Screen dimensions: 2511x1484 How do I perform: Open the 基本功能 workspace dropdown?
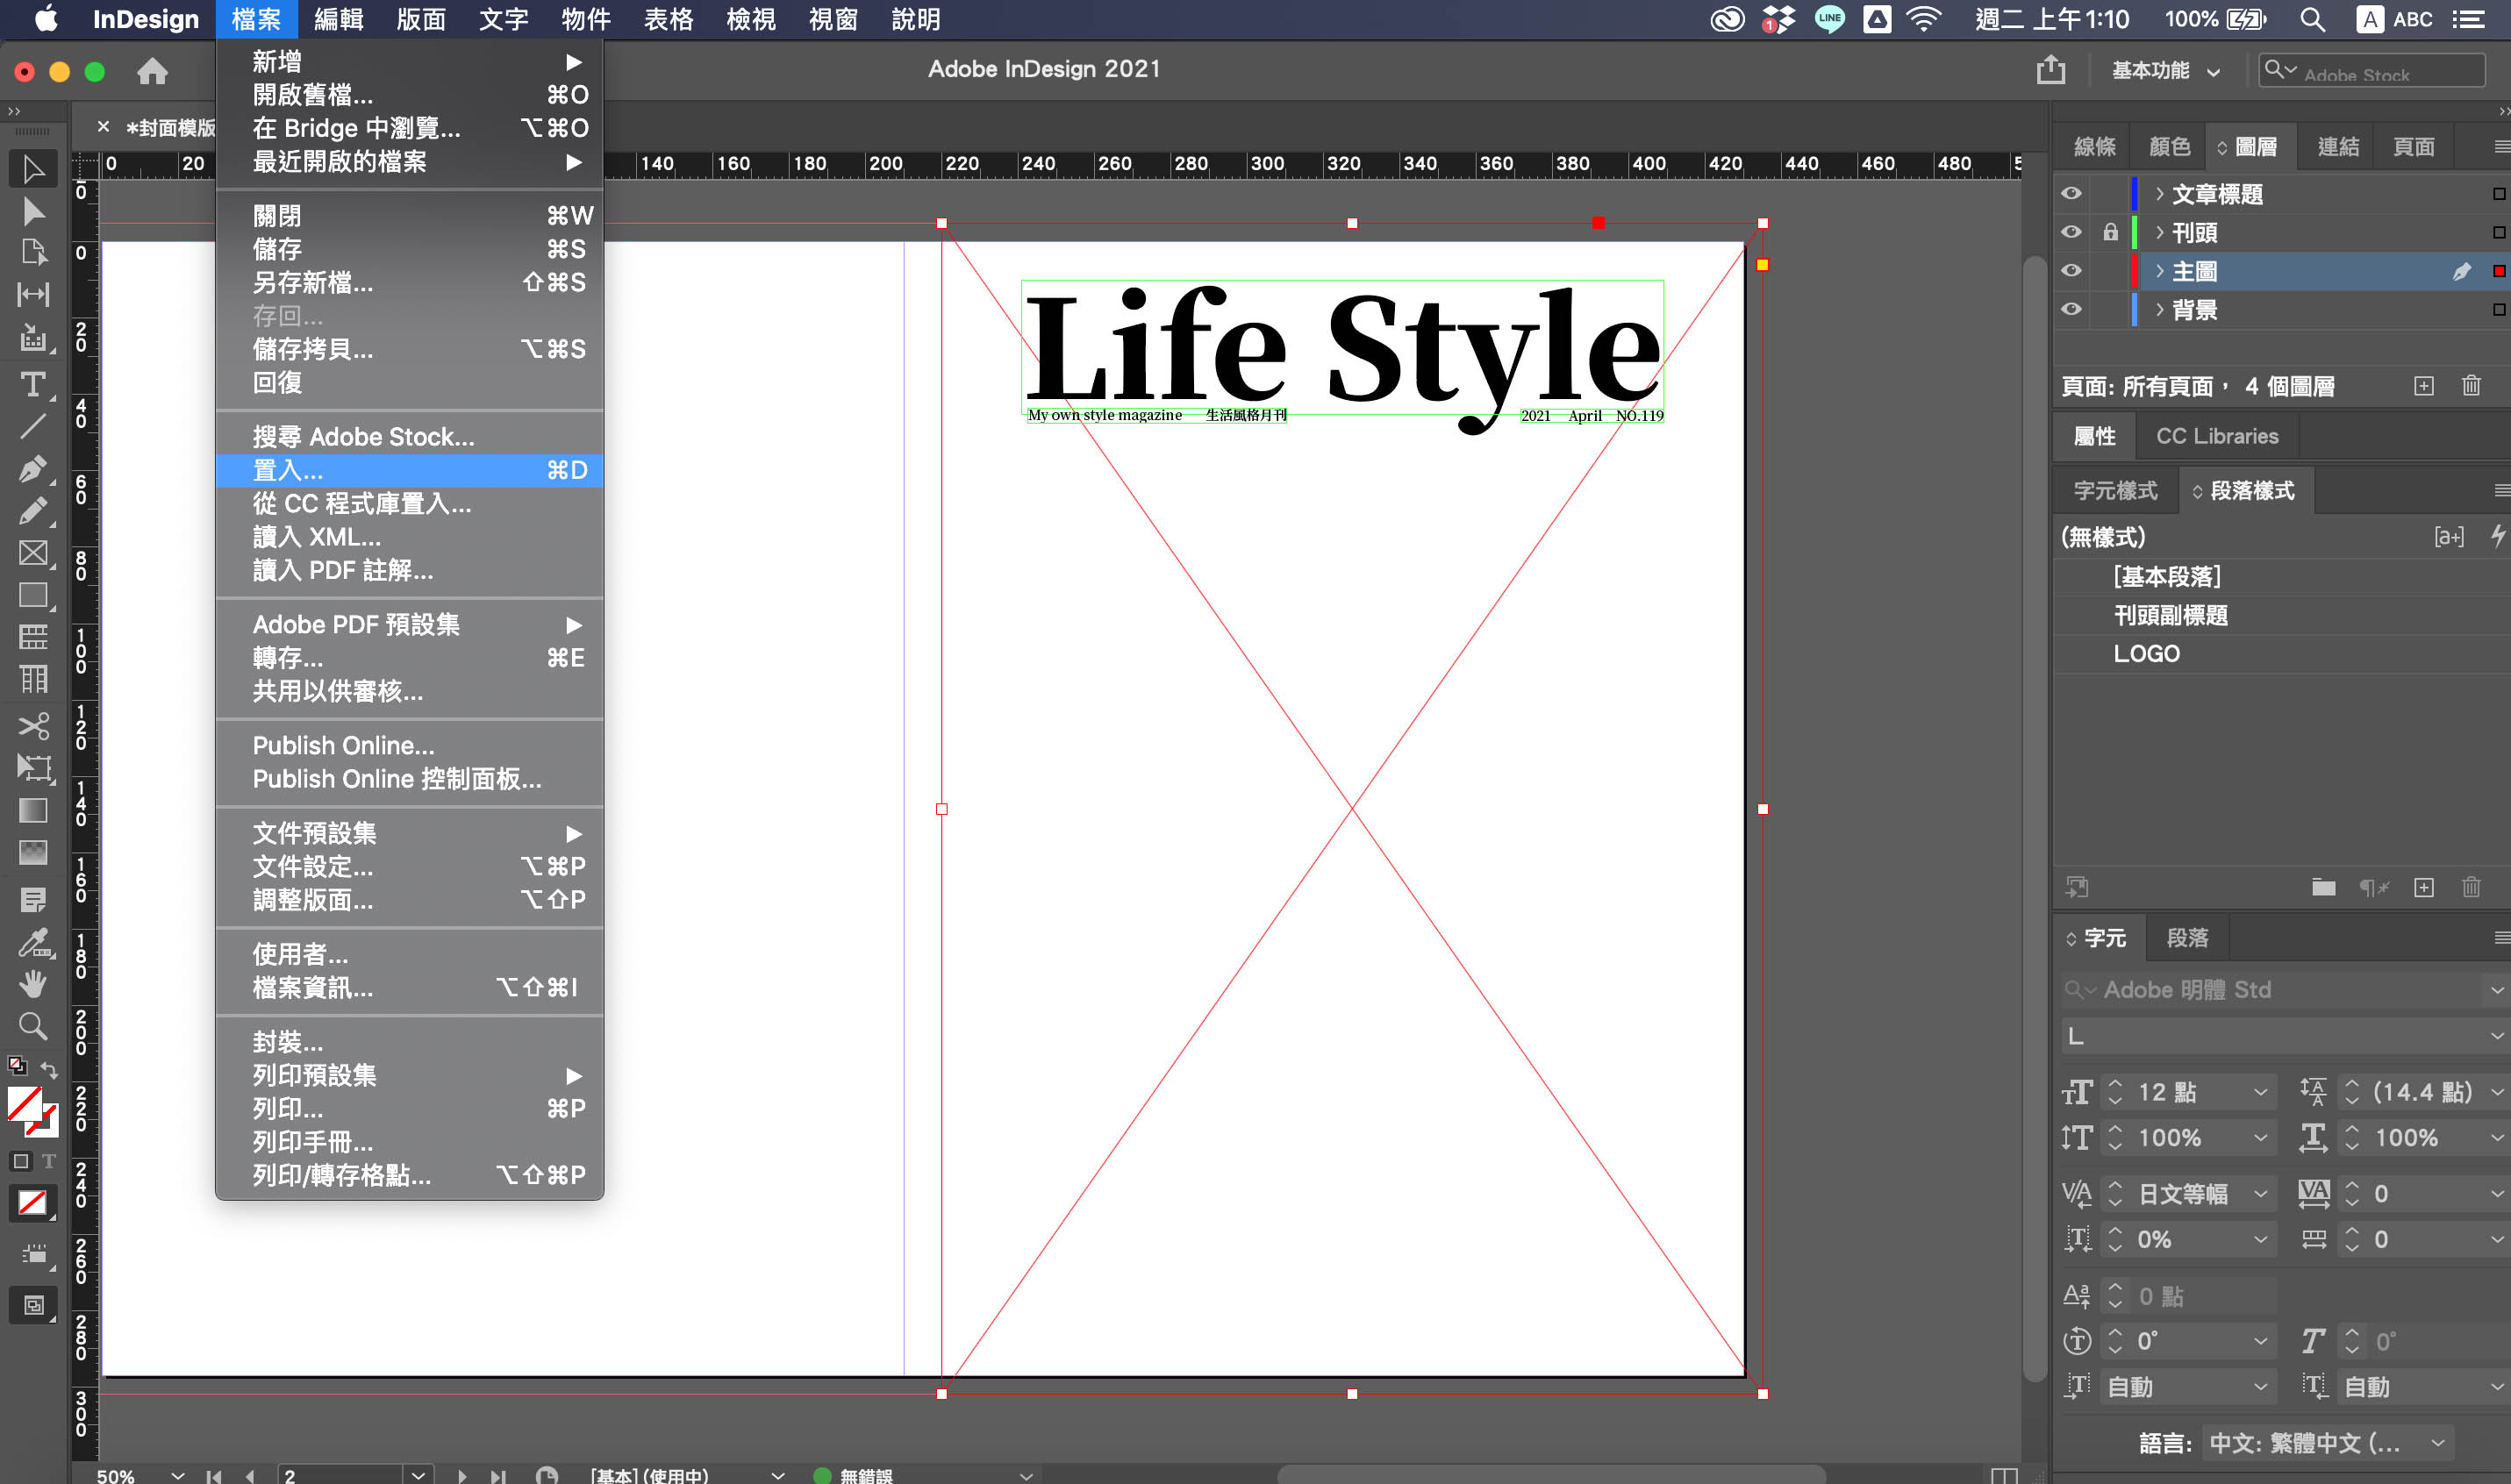[x=2165, y=71]
